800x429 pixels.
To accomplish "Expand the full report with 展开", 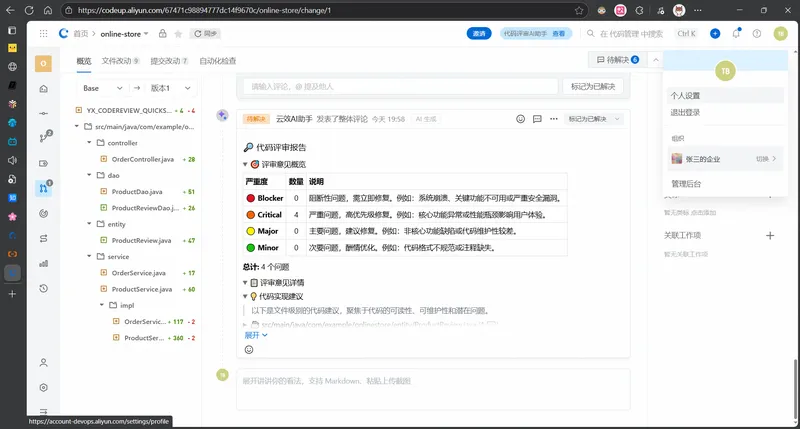I will (256, 335).
